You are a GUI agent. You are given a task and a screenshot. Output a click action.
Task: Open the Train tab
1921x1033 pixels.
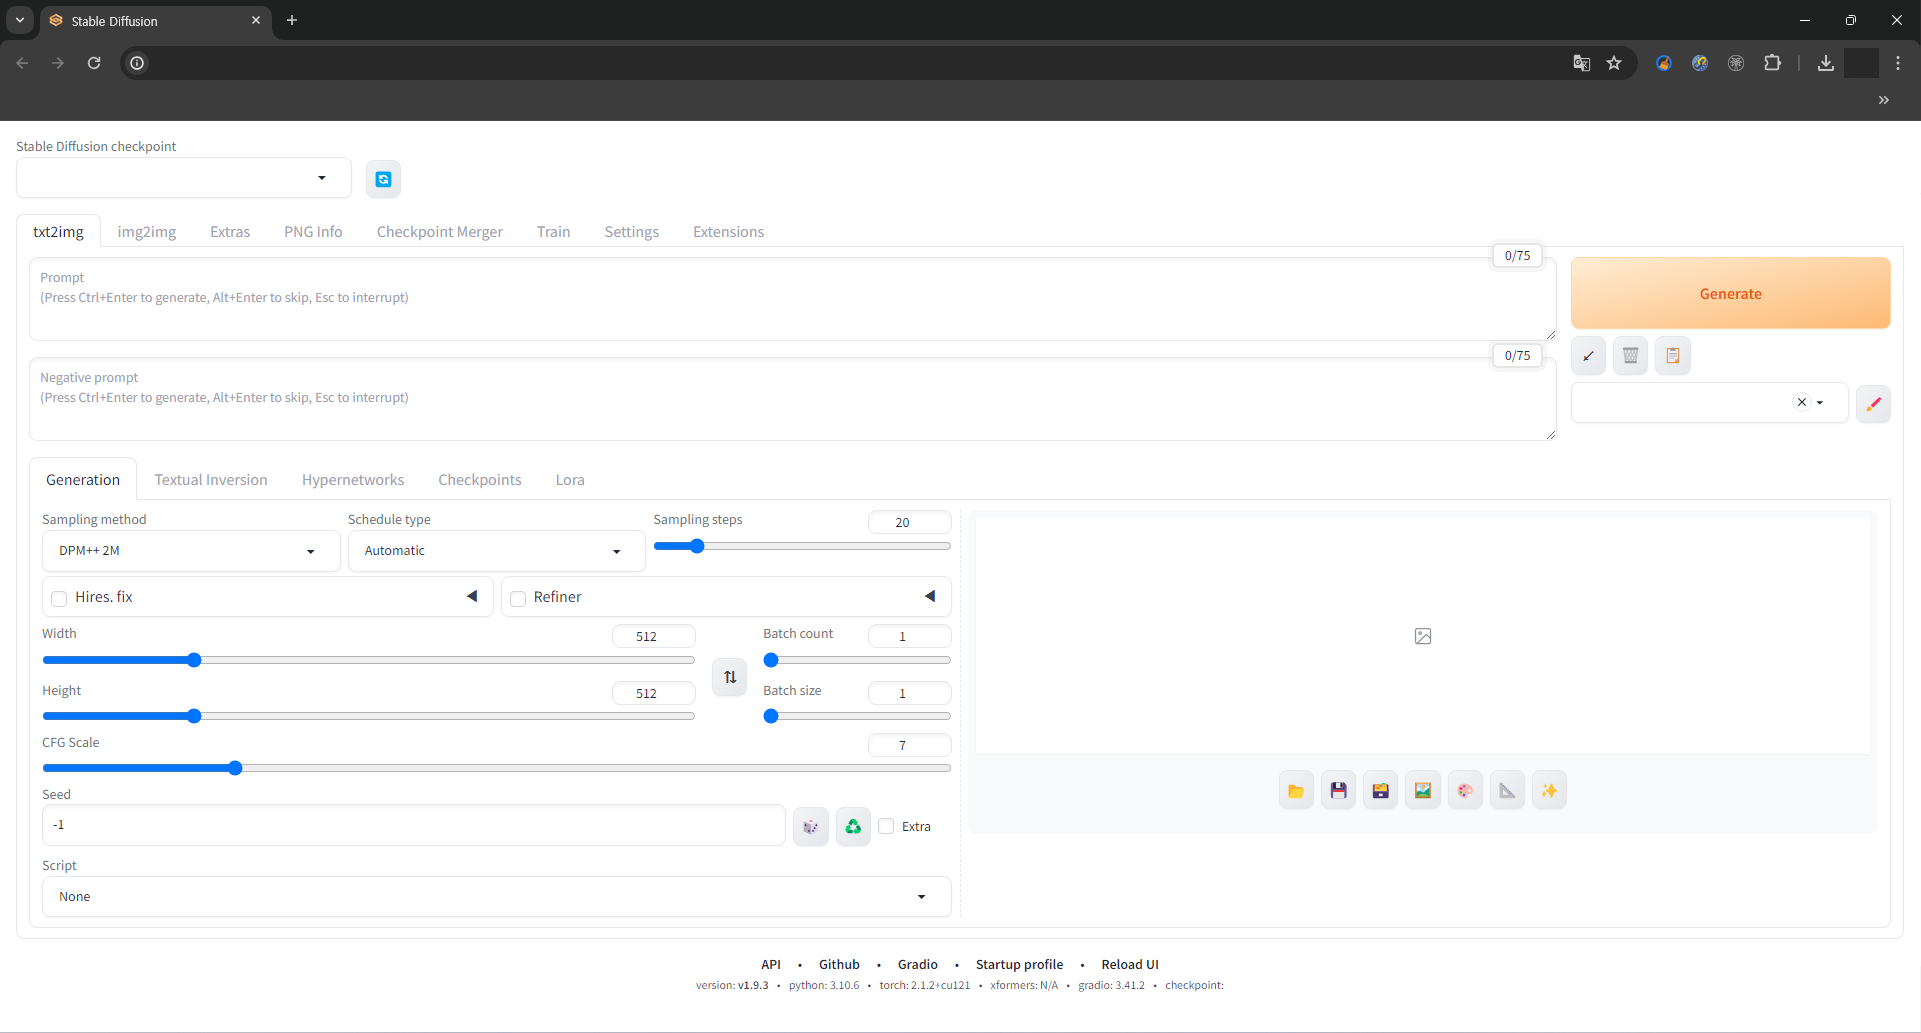click(553, 232)
